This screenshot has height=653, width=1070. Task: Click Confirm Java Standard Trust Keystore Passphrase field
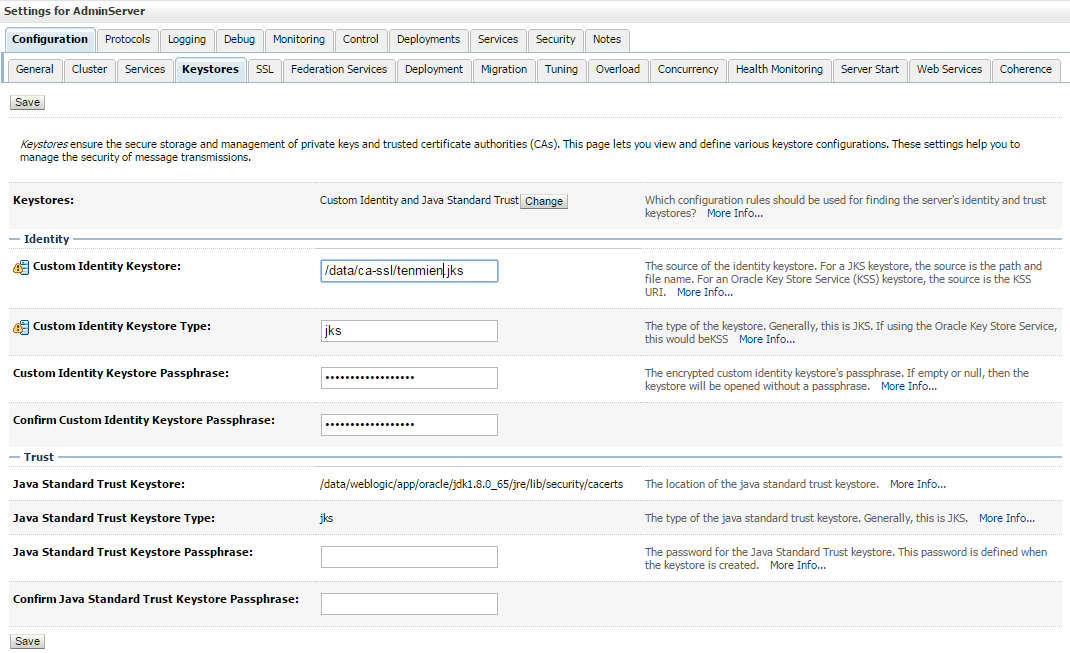(x=409, y=604)
